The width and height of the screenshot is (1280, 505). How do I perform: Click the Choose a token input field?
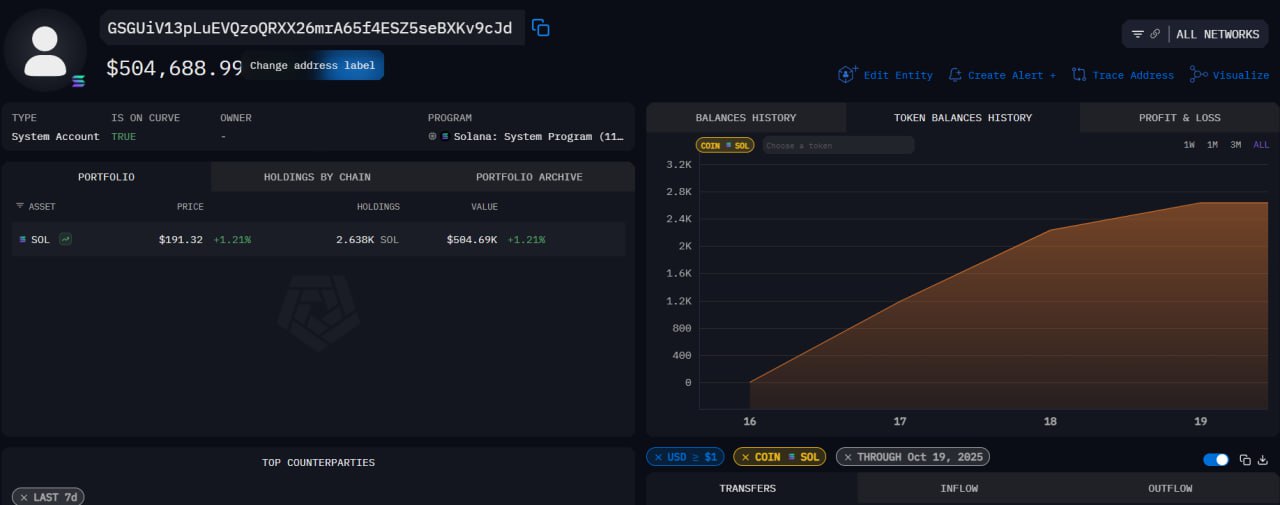coord(838,146)
